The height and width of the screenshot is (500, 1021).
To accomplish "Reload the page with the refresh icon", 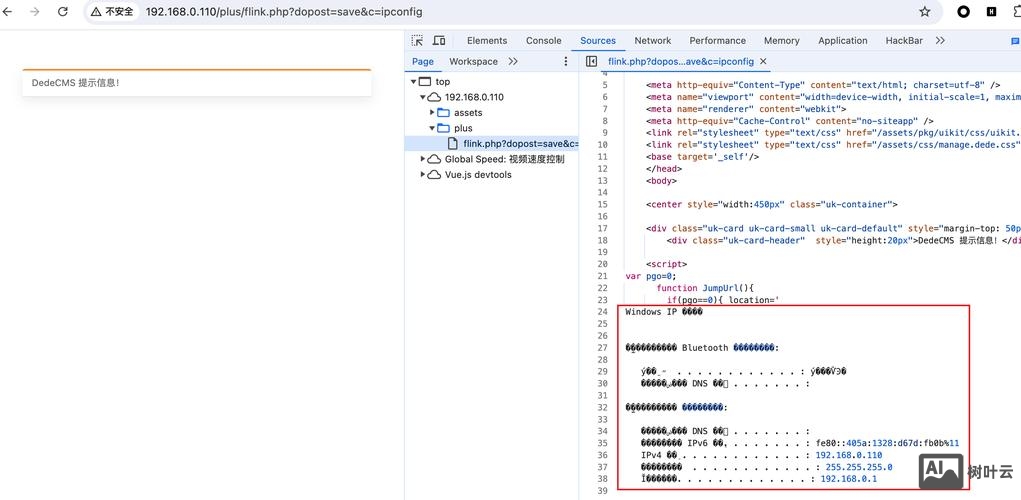I will 63,12.
